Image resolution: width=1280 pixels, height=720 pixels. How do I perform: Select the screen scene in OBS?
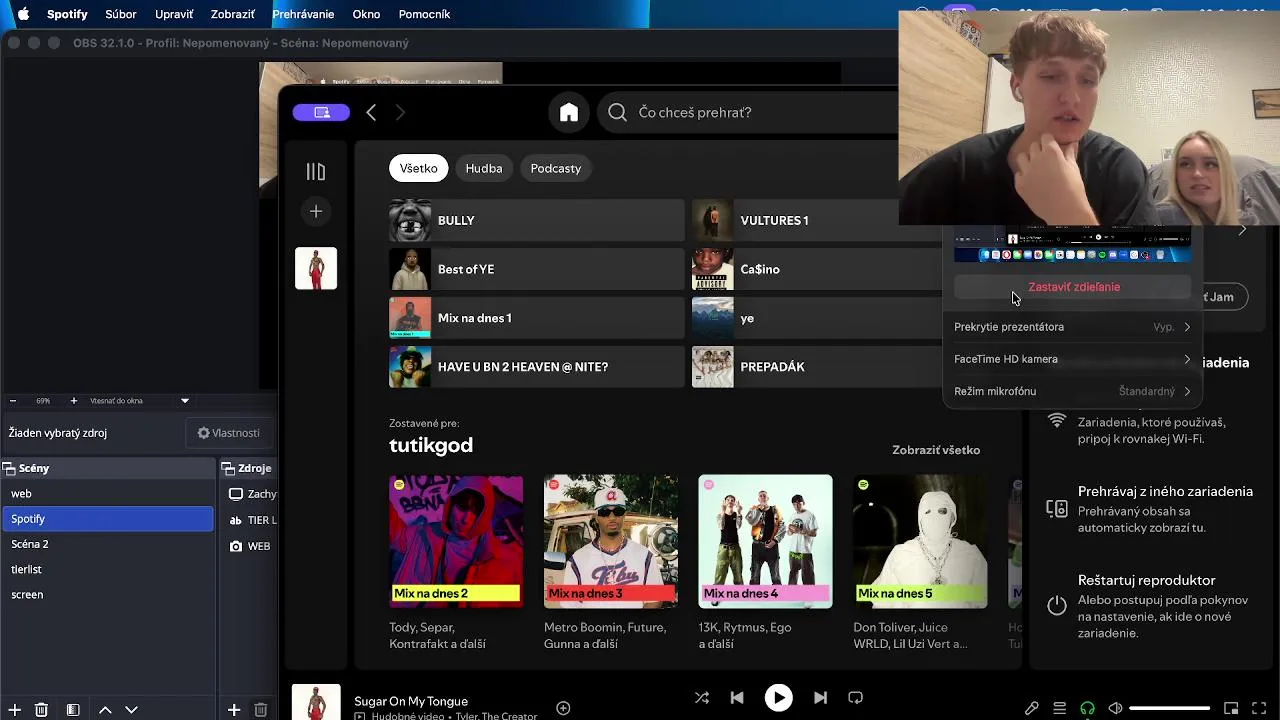107,594
